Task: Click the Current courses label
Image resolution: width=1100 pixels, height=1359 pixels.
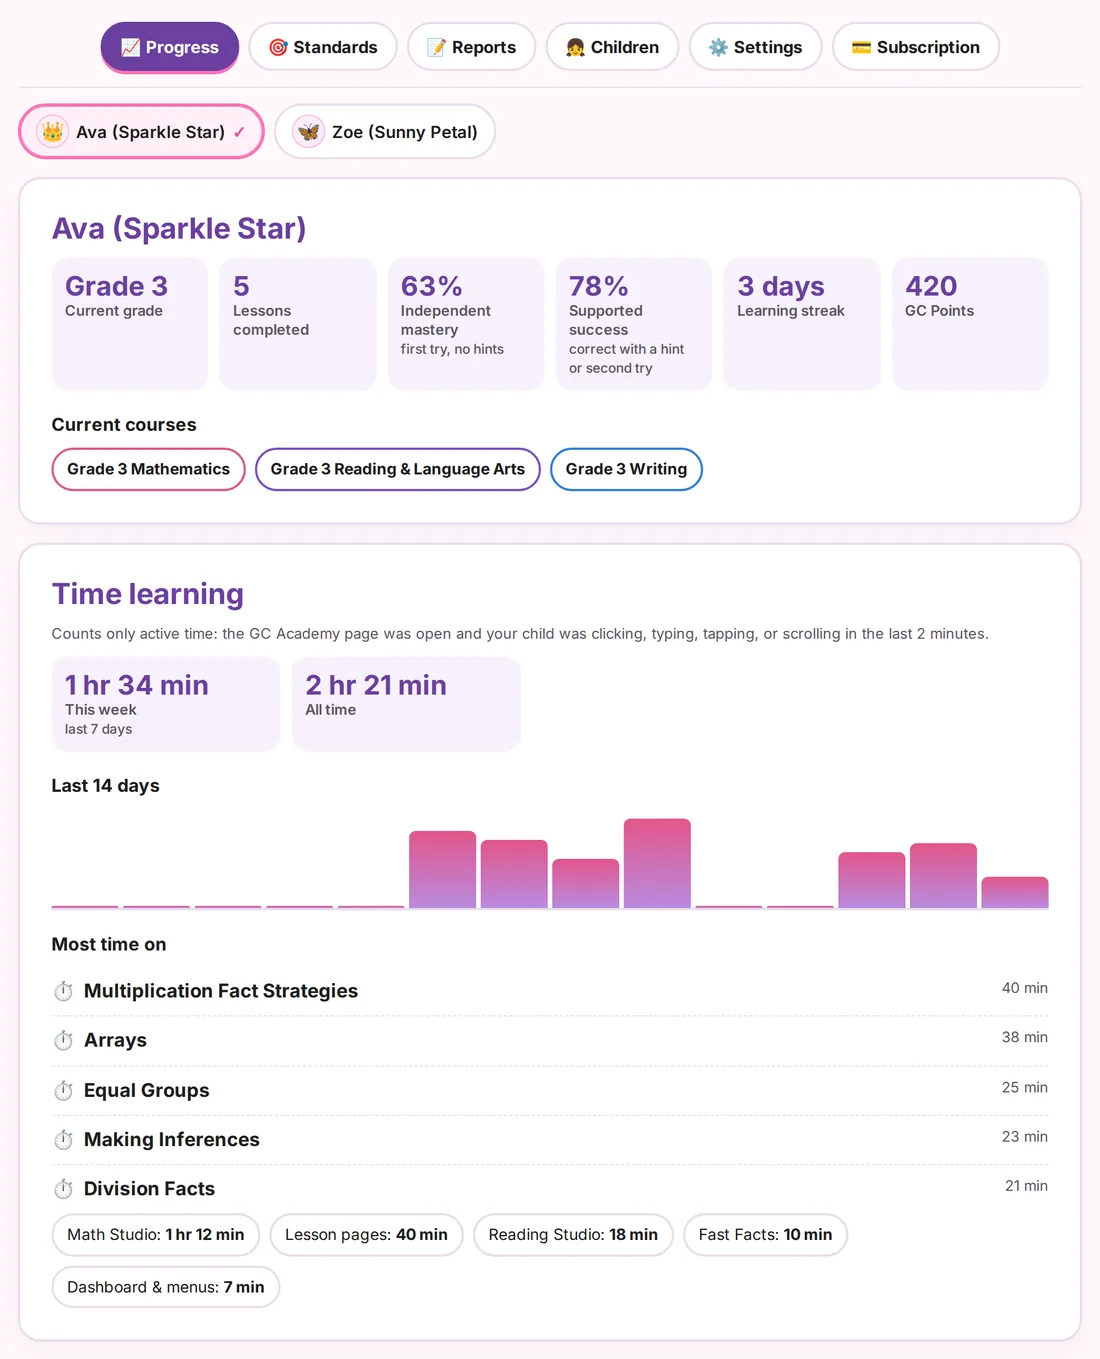Action: 124,425
